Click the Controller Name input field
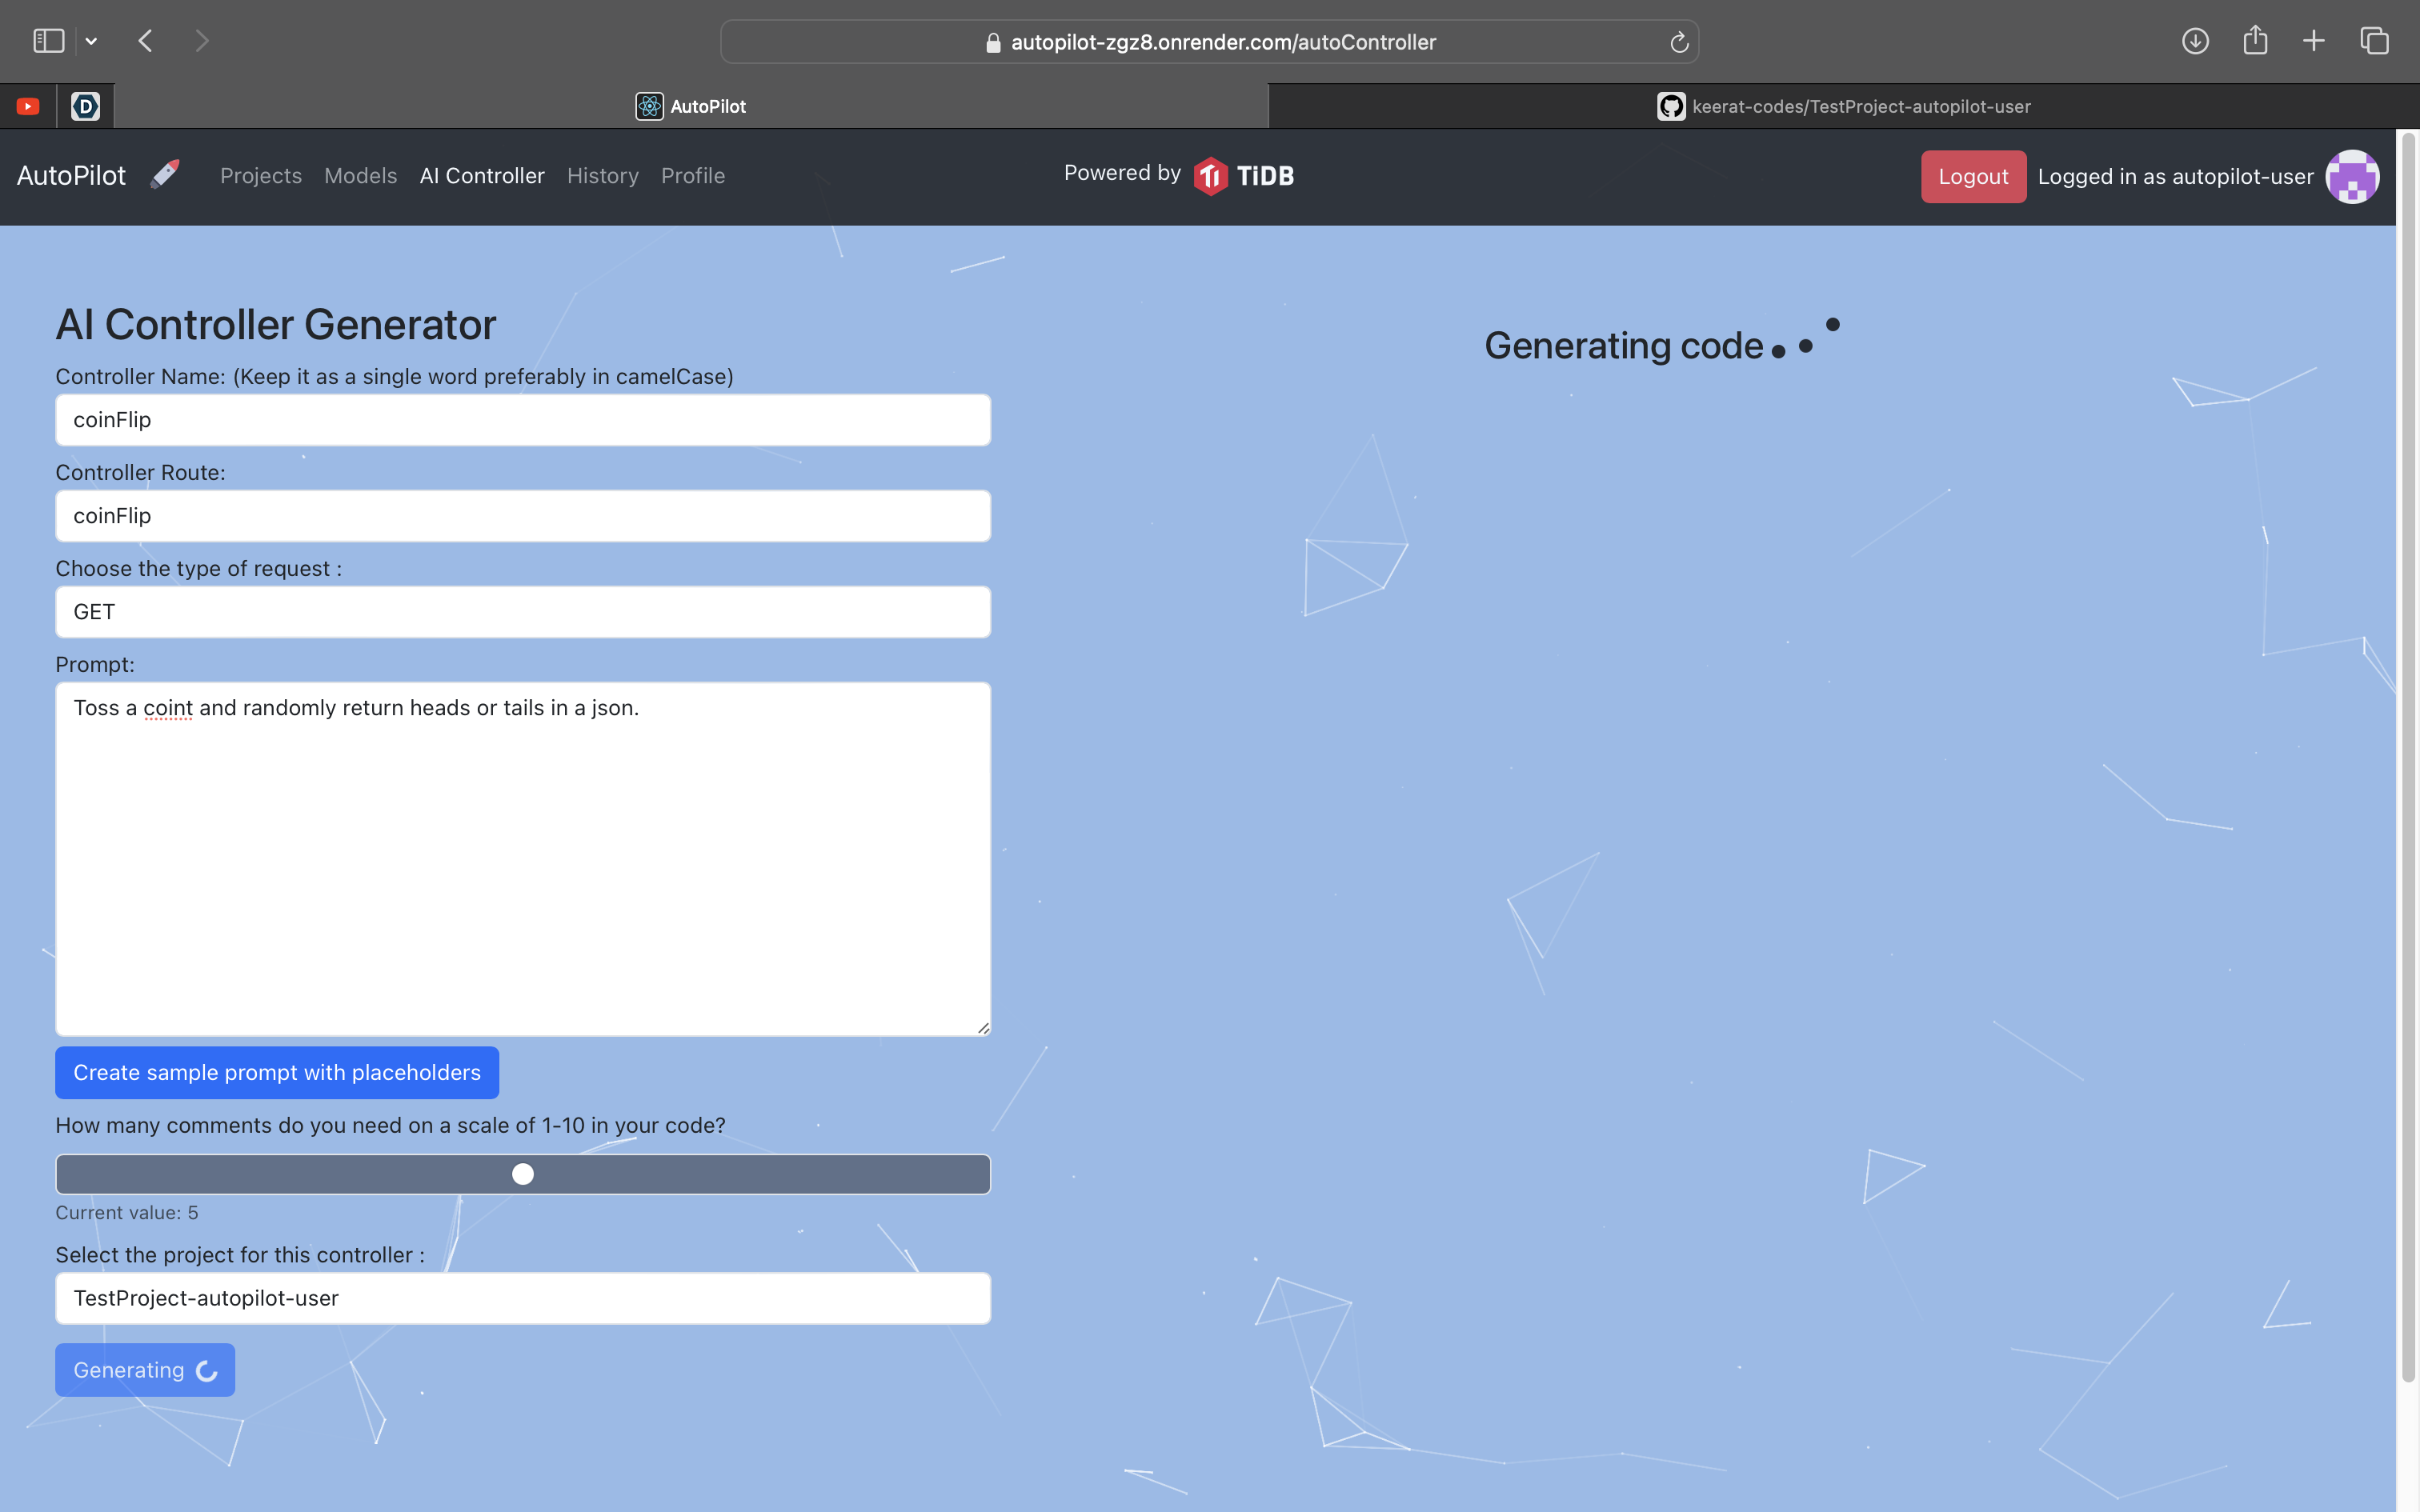The image size is (2420, 1512). click(522, 420)
